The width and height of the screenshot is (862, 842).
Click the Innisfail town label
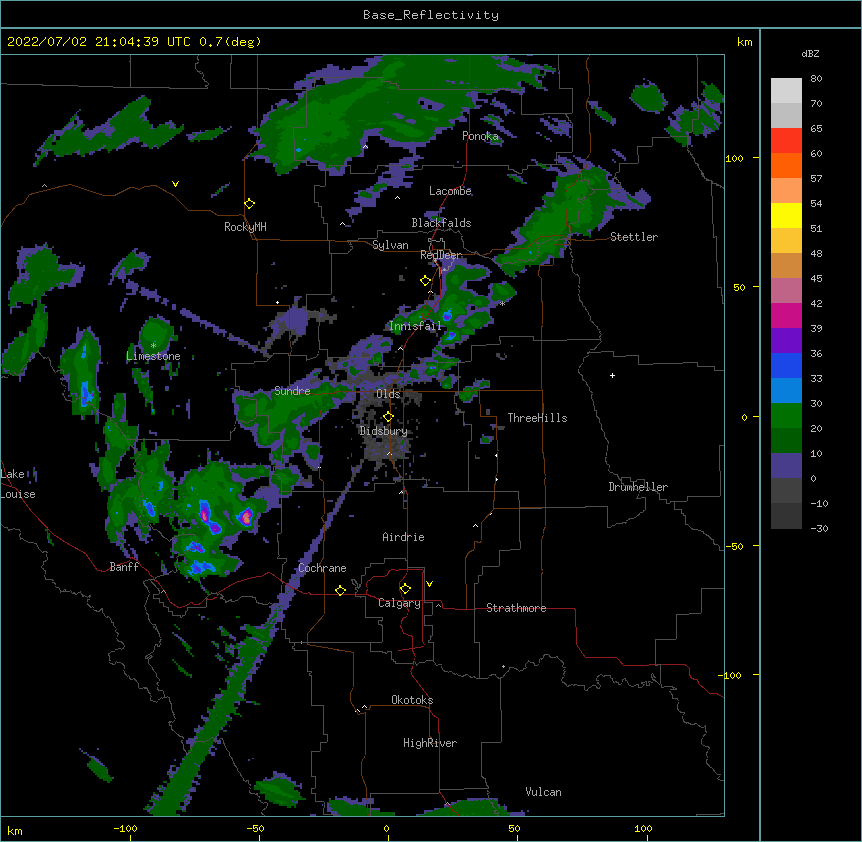coord(415,326)
